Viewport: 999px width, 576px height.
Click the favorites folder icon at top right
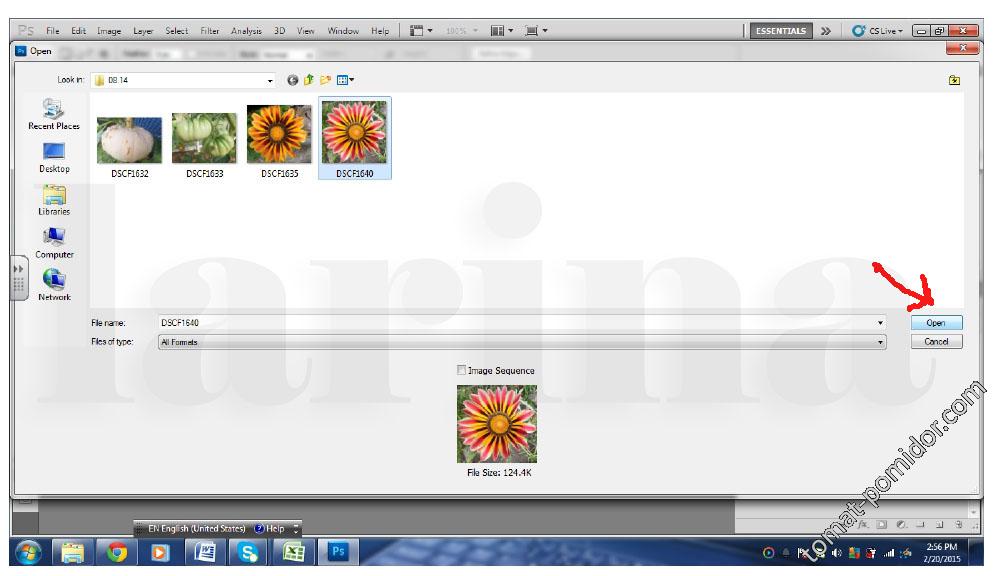(955, 80)
